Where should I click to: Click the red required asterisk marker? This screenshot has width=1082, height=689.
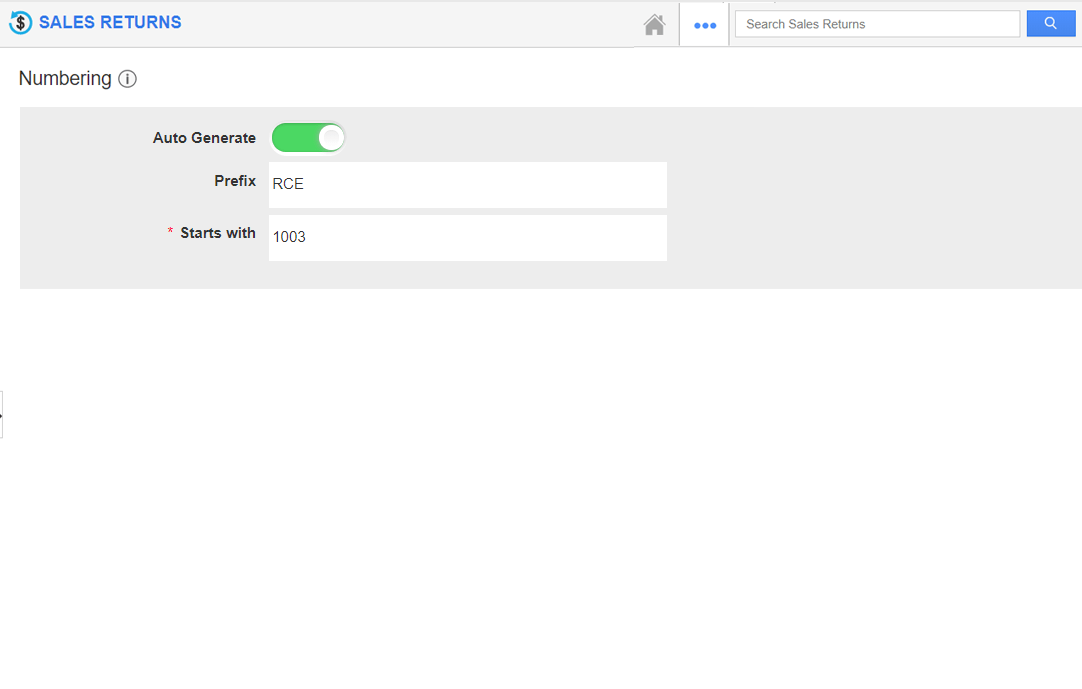[x=170, y=233]
